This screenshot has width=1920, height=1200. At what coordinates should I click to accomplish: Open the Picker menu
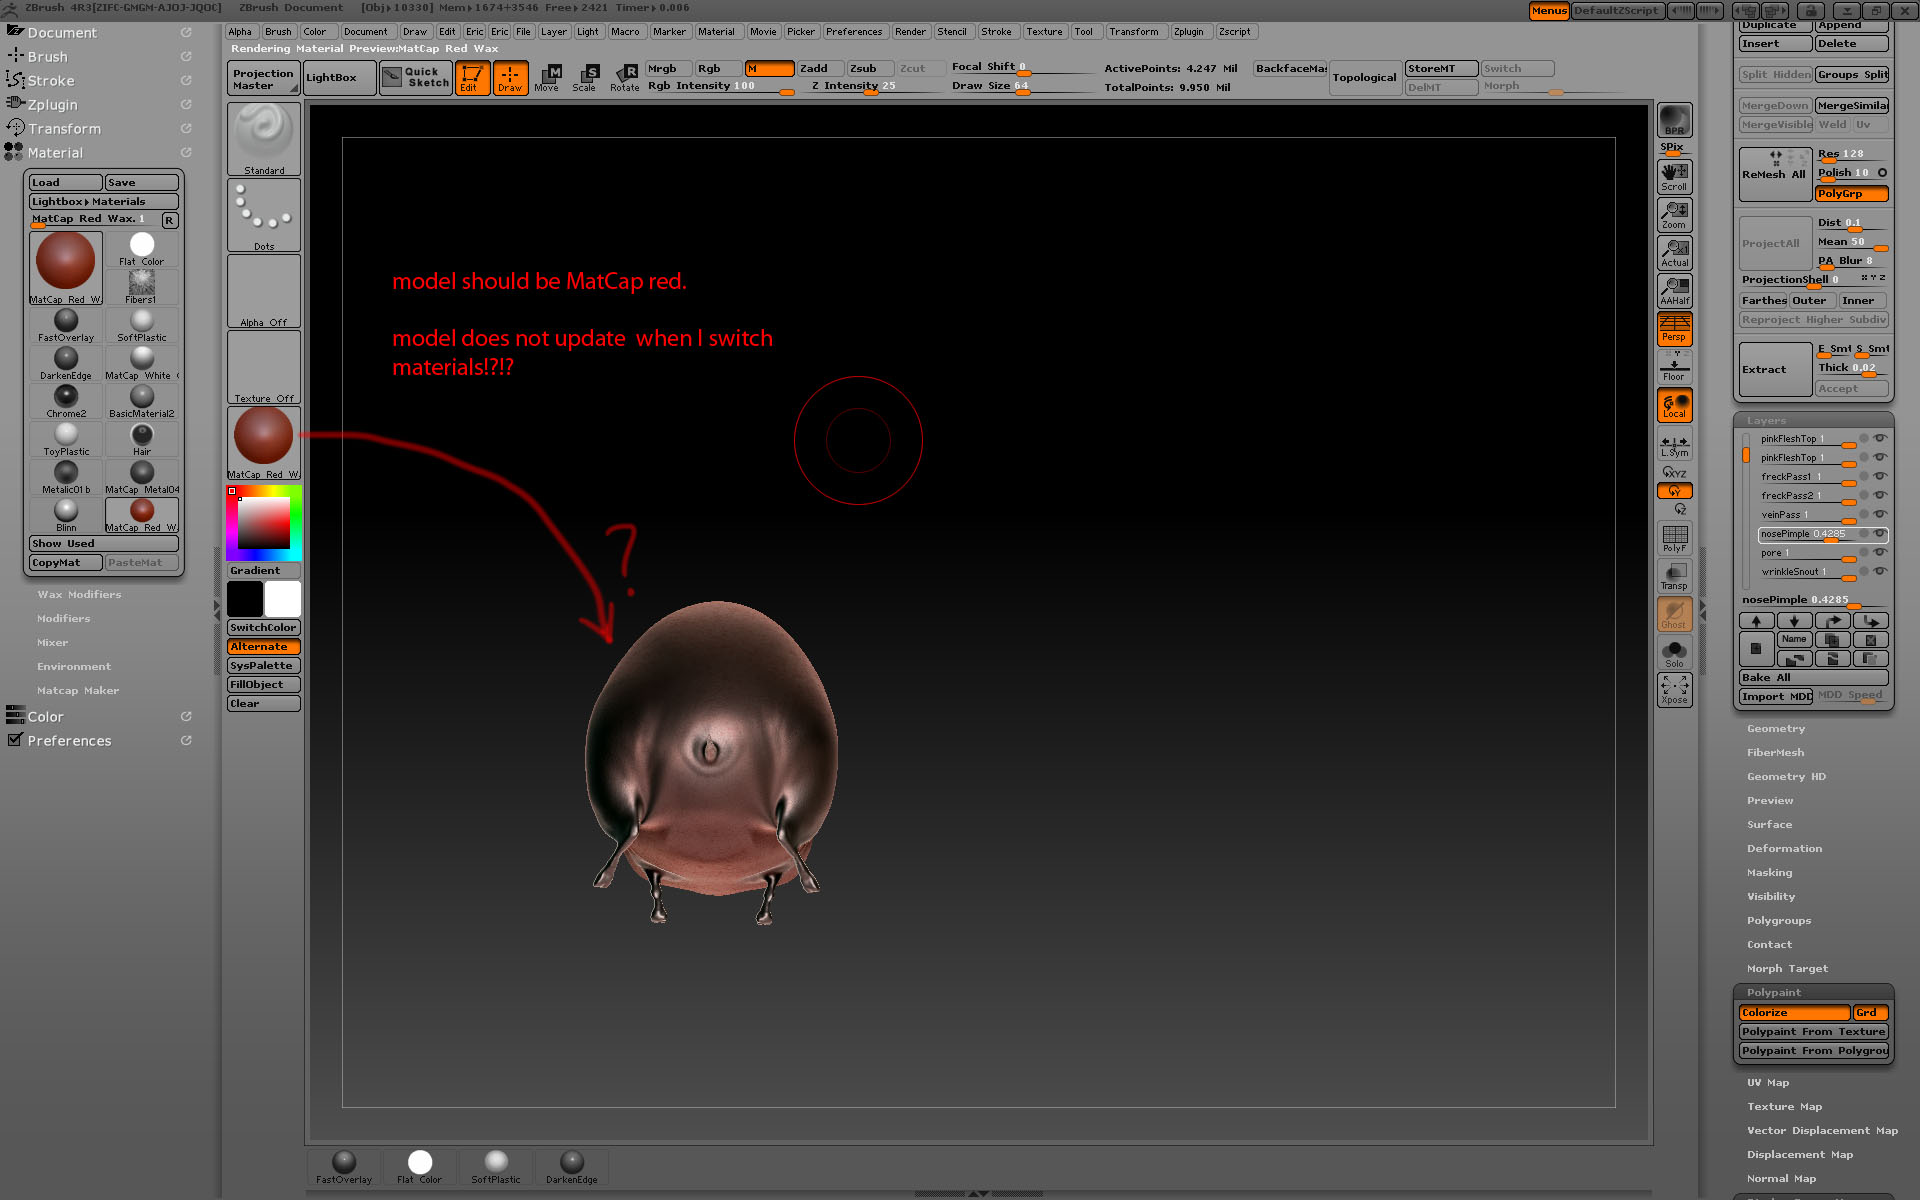[801, 32]
